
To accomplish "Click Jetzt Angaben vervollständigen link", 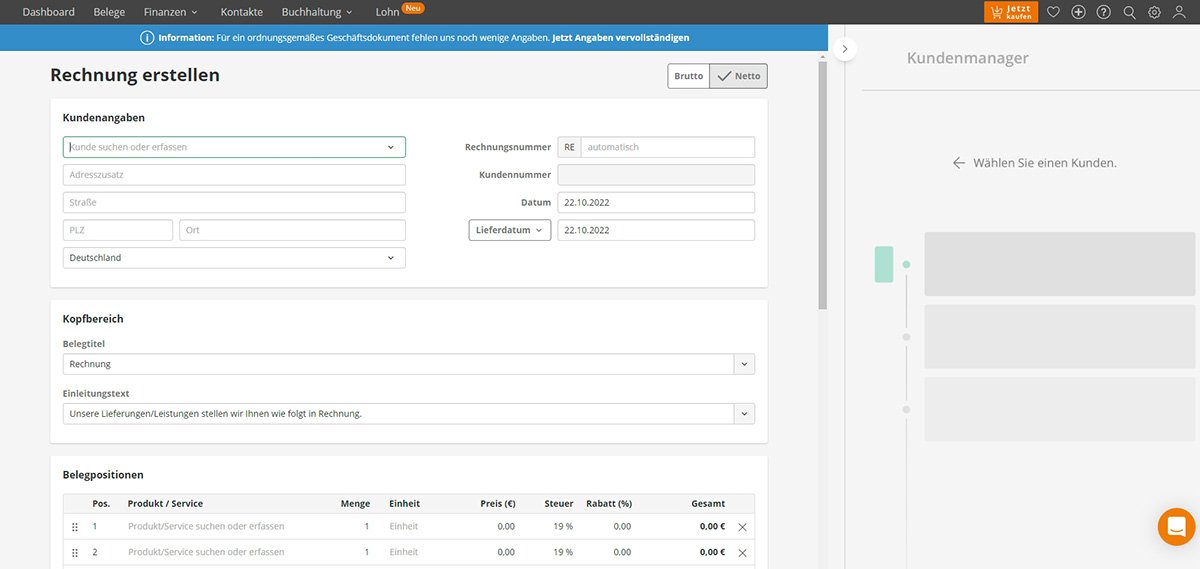I will [x=621, y=38].
